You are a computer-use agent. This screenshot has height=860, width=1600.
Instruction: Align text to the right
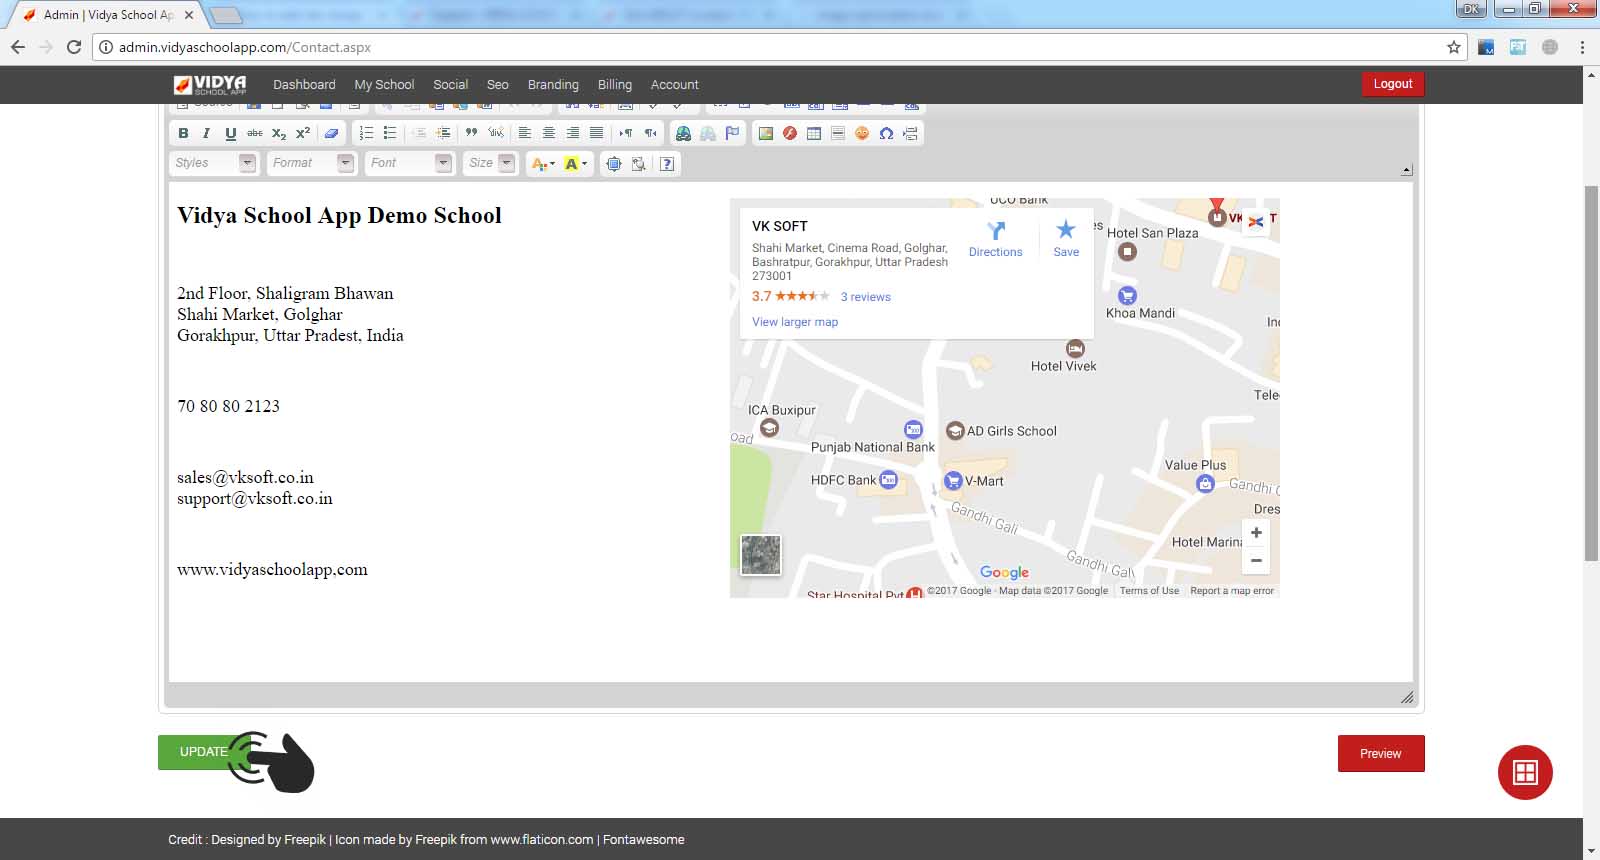point(572,133)
